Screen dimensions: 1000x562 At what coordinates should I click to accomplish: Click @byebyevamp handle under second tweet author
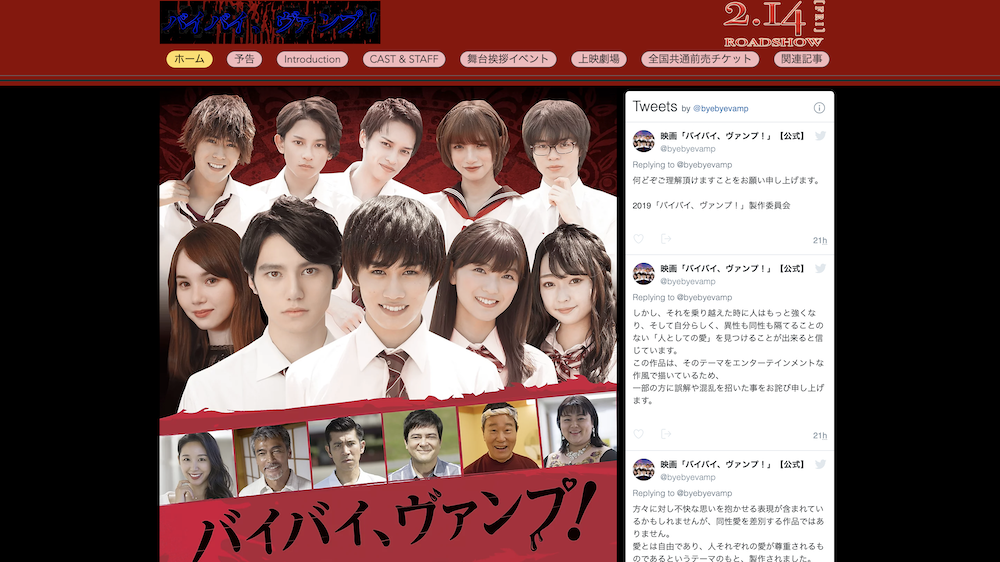pyautogui.click(x=688, y=281)
